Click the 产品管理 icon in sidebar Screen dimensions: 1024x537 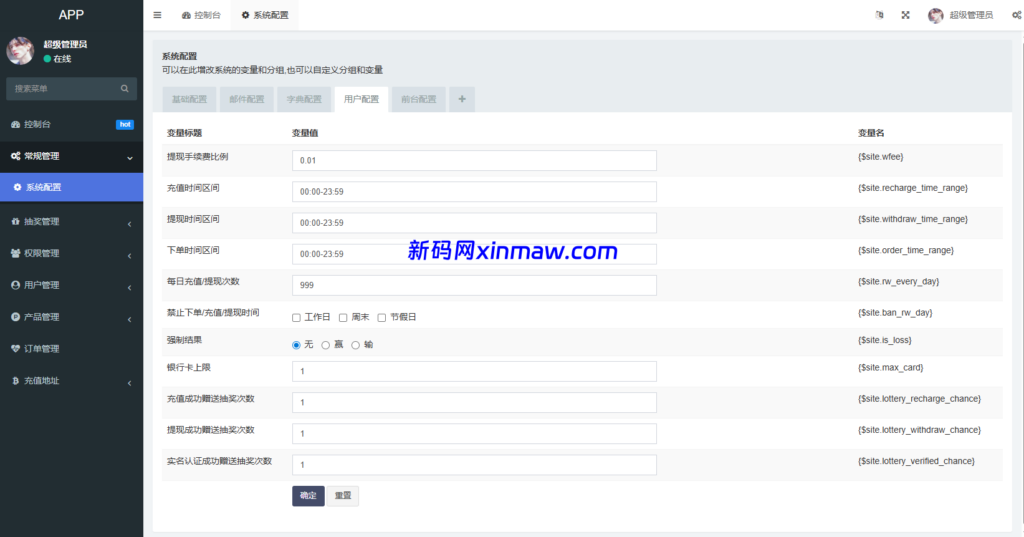click(16, 317)
